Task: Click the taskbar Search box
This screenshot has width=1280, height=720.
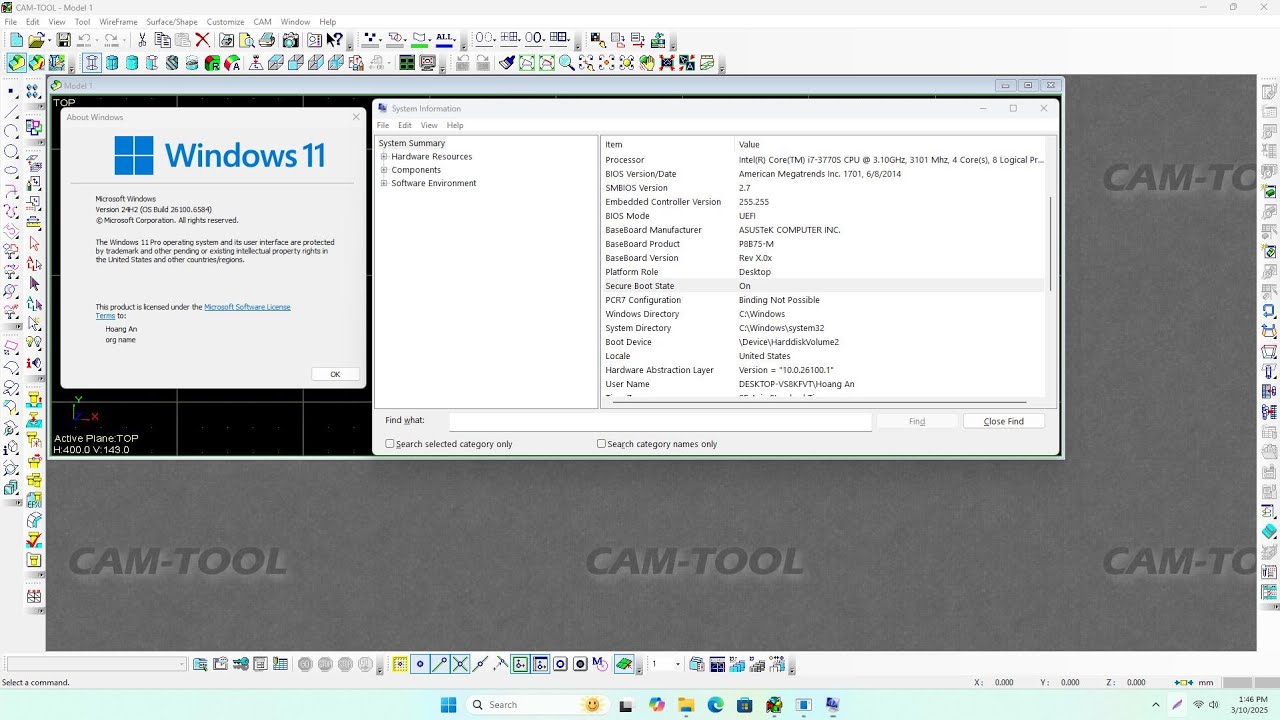Action: (x=538, y=705)
